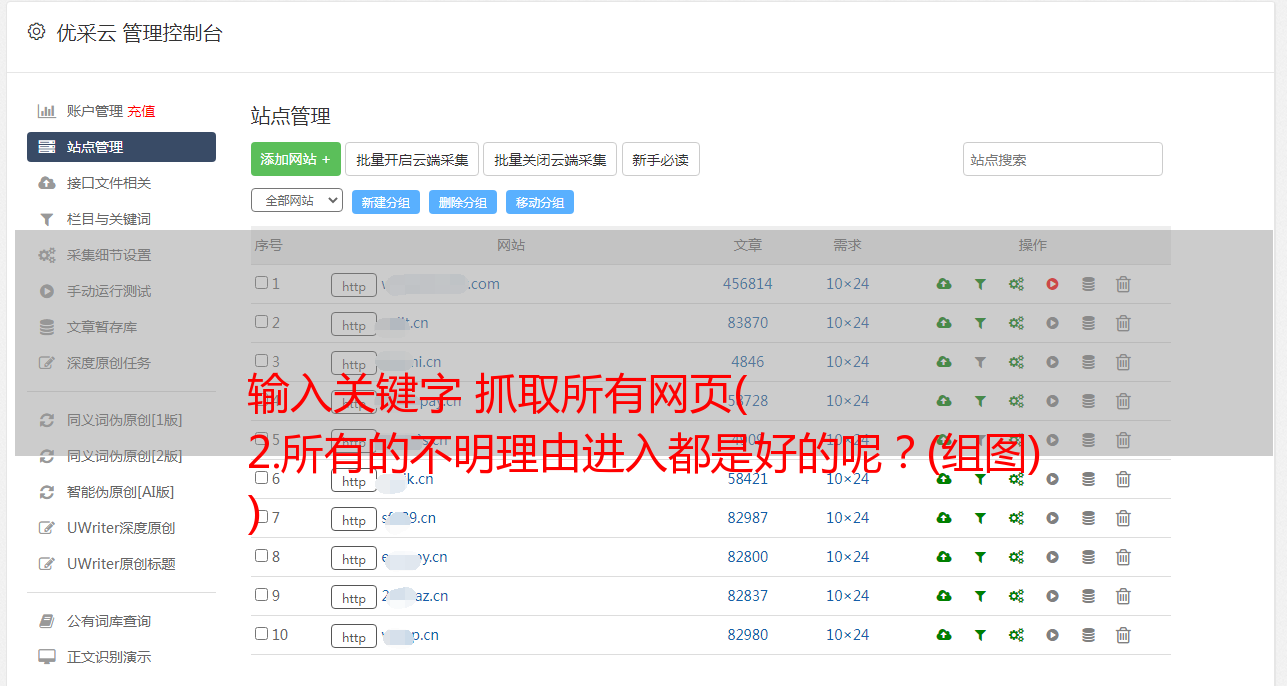The image size is (1287, 686).
Task: Click the play icon in row 2
Action: click(1052, 323)
